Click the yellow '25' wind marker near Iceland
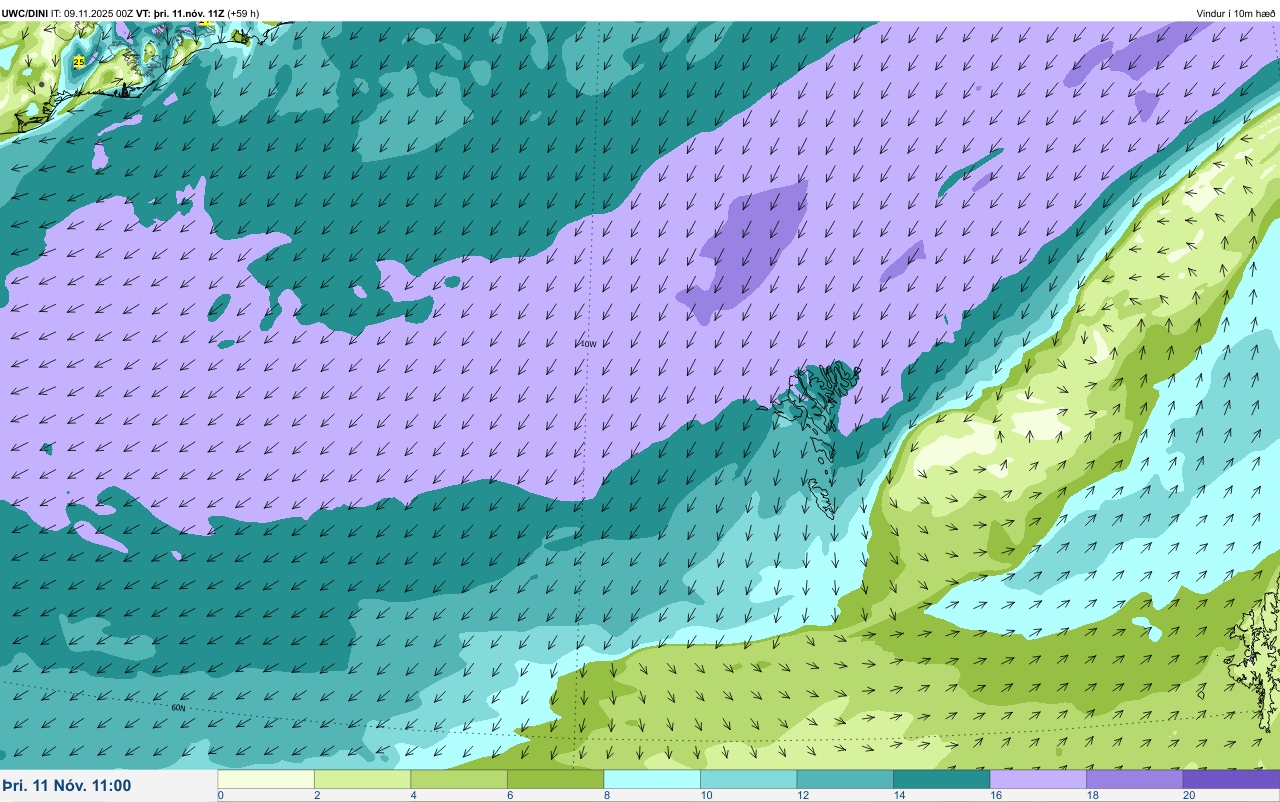Viewport: 1280px width, 802px height. coord(79,62)
